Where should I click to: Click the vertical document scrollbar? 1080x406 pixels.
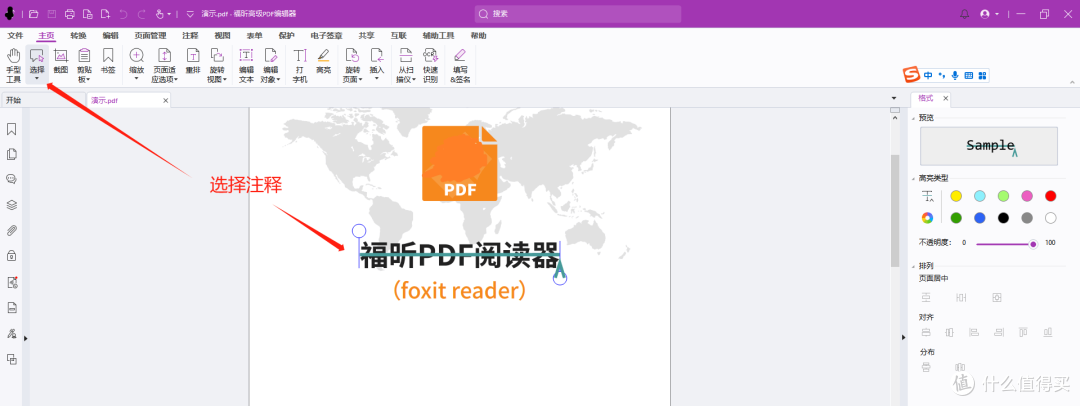tap(895, 210)
